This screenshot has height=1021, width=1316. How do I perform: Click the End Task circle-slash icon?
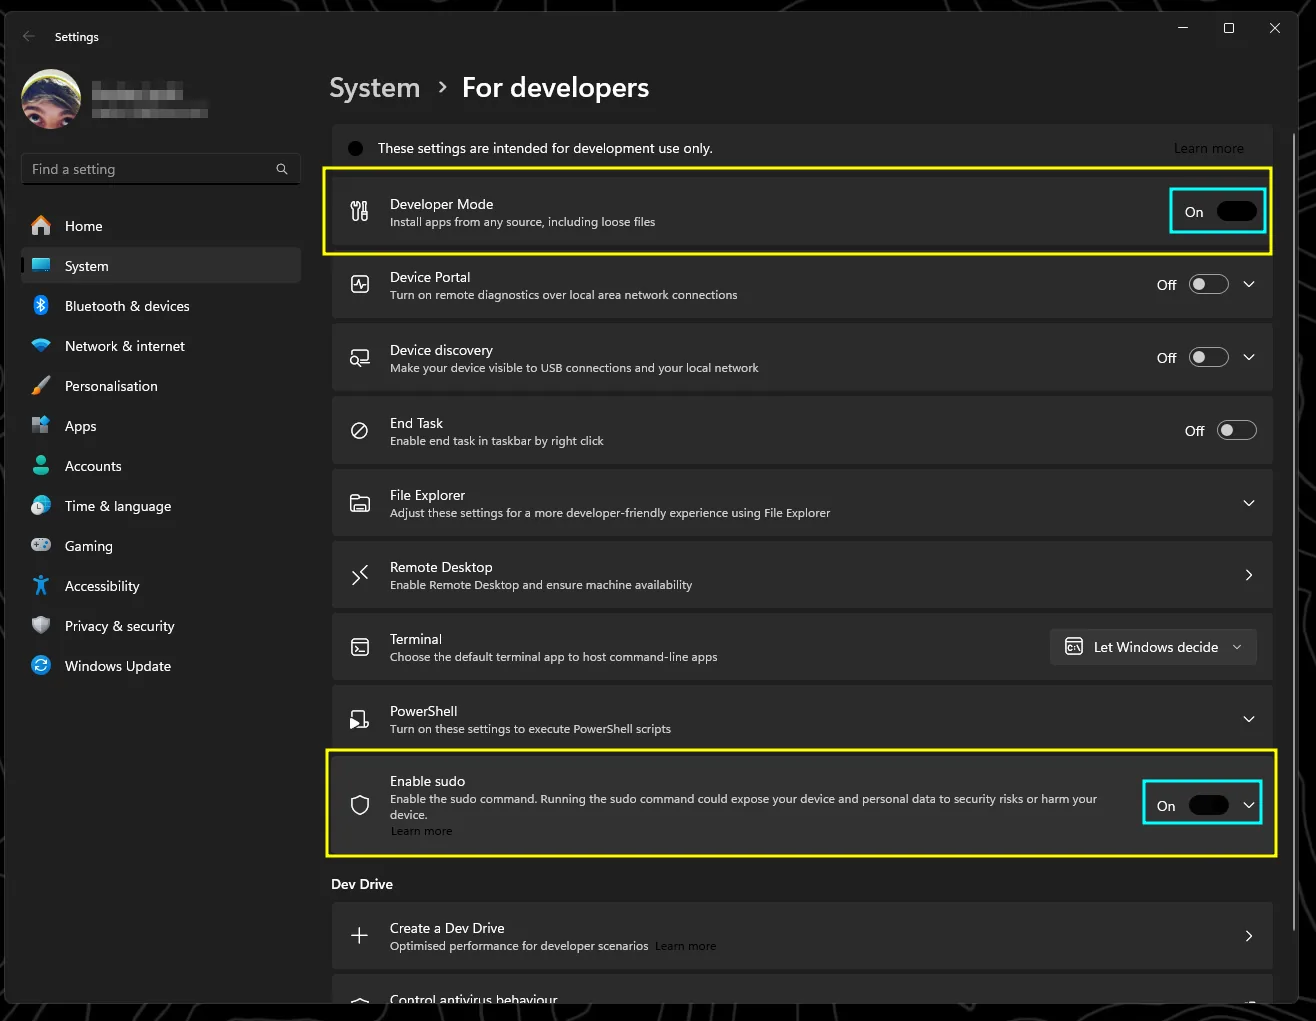point(360,431)
